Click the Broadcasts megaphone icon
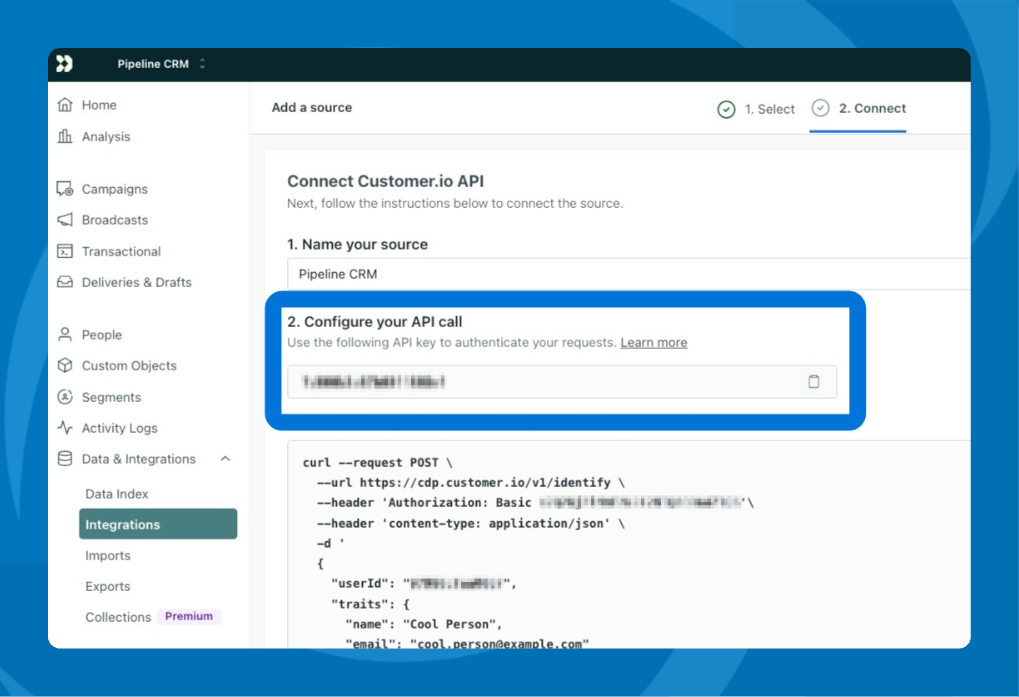 click(x=65, y=220)
